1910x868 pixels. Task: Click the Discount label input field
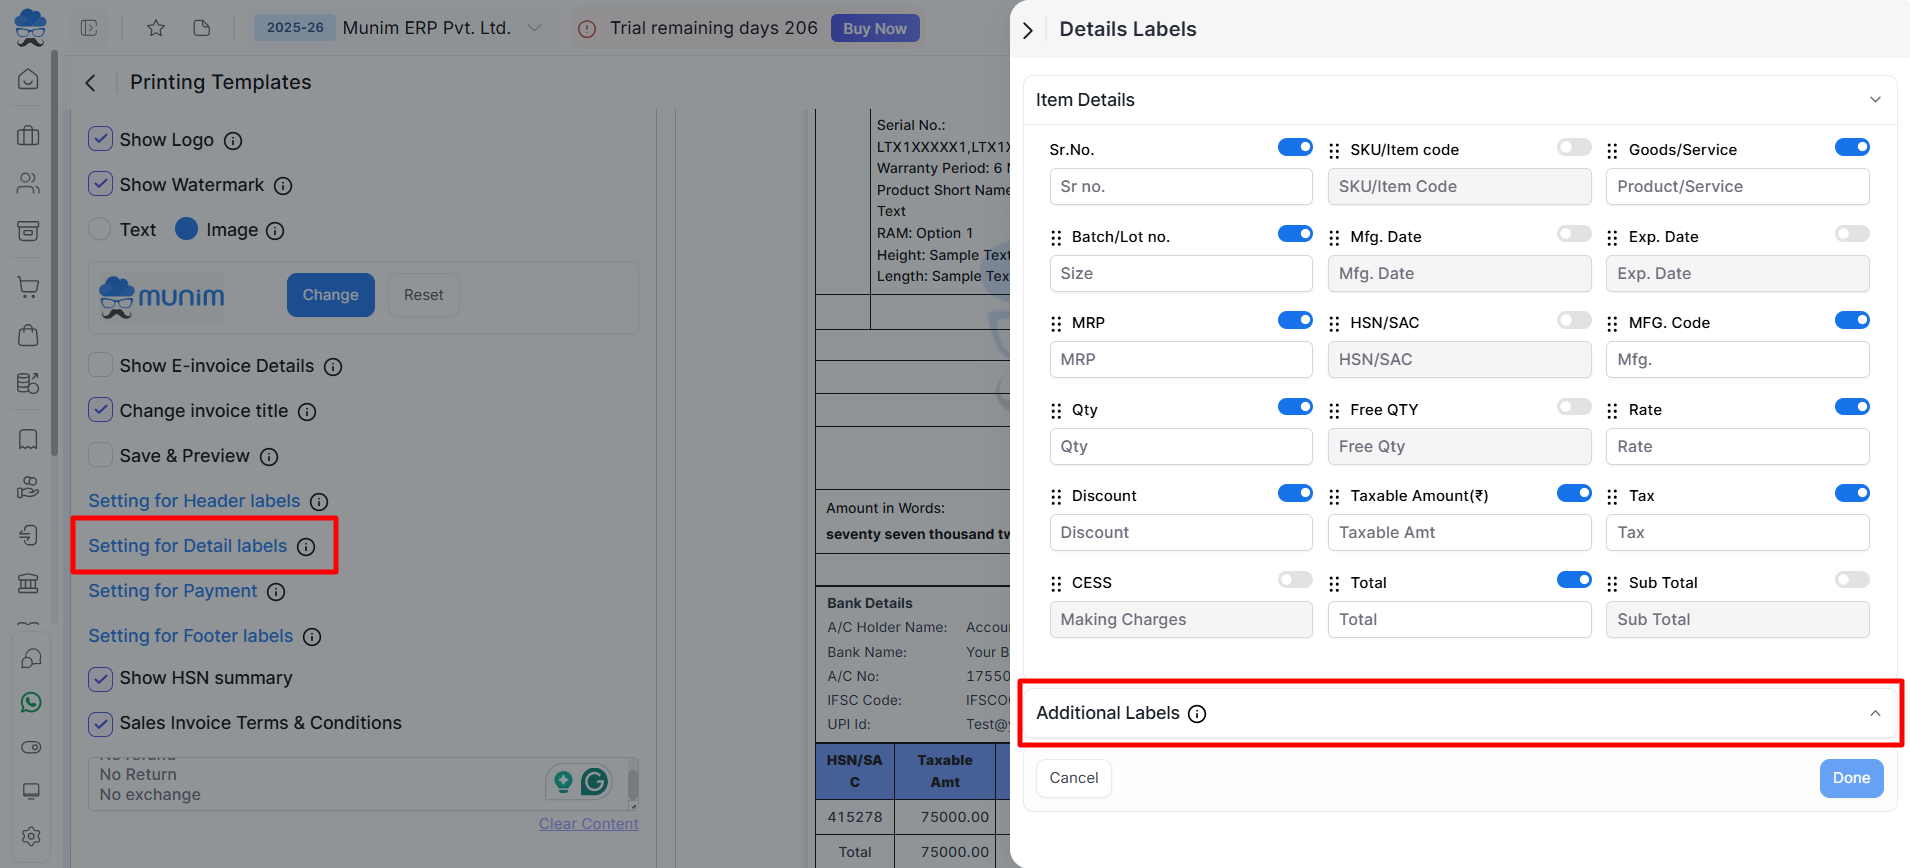tap(1180, 533)
